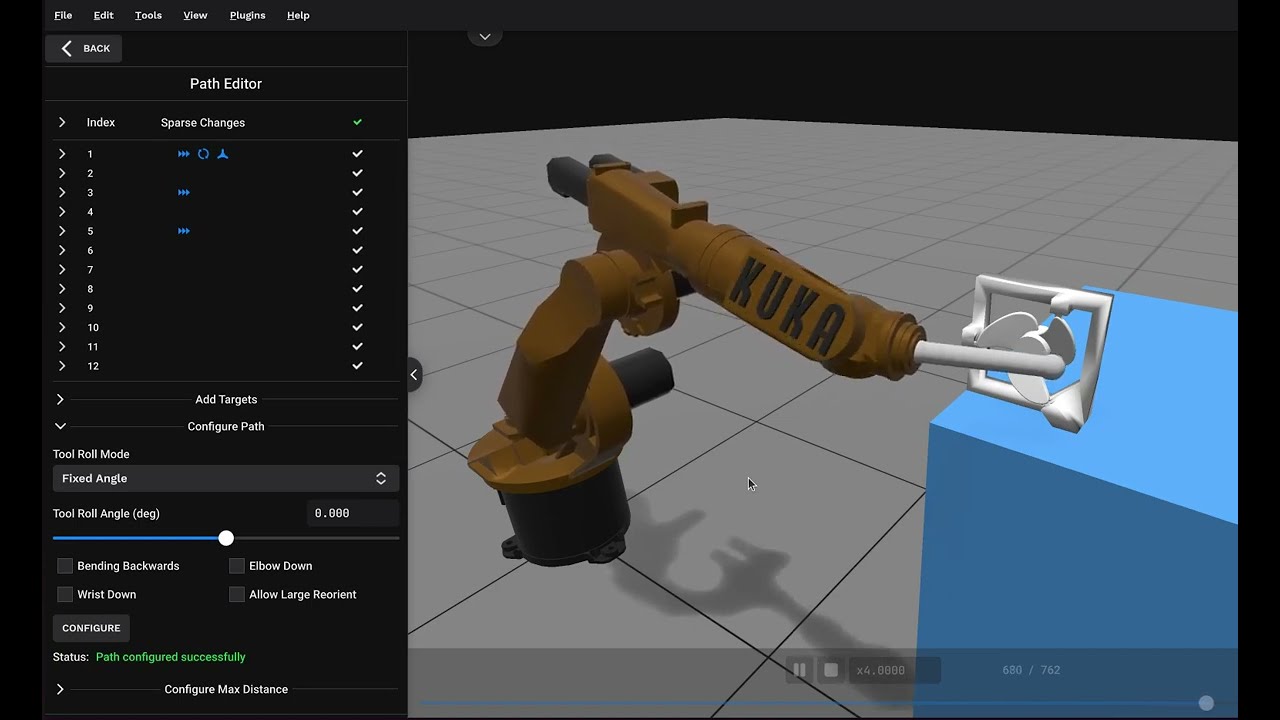Screen dimensions: 1280x720
Task: Click the three-pronged frame icon in row 1
Action: click(x=223, y=154)
